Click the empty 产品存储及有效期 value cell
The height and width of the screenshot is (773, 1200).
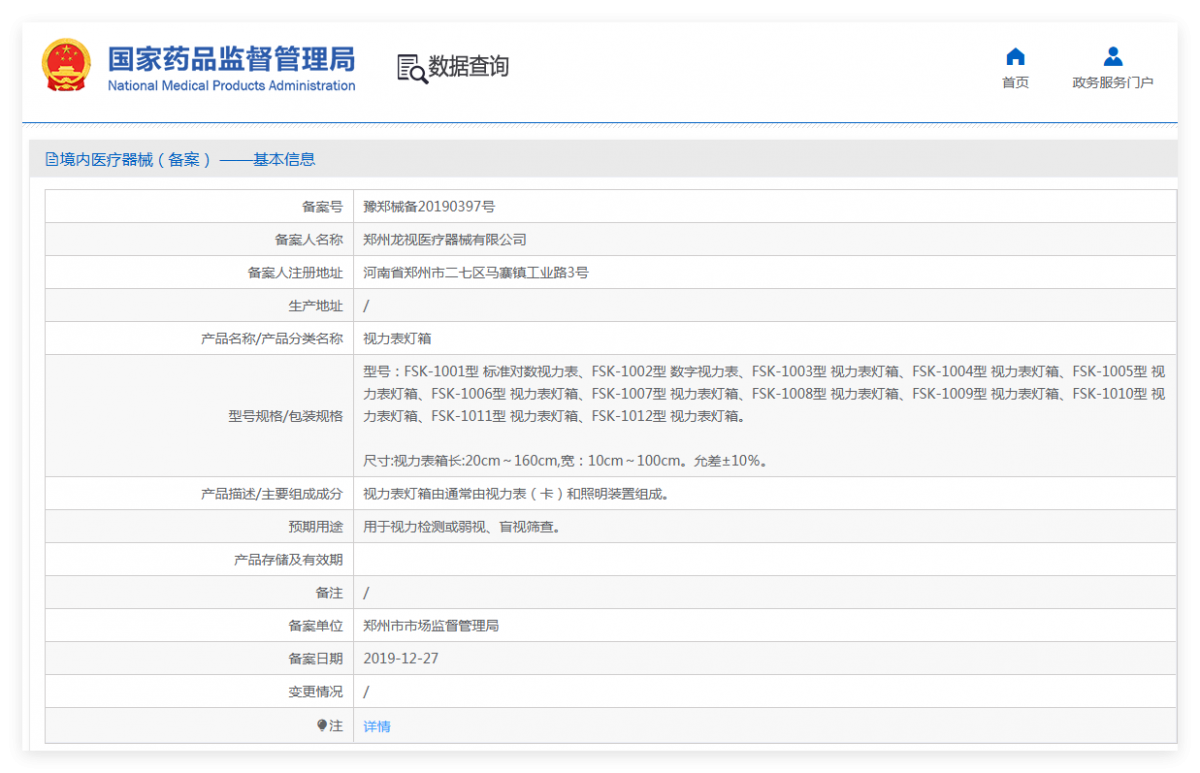(765, 560)
